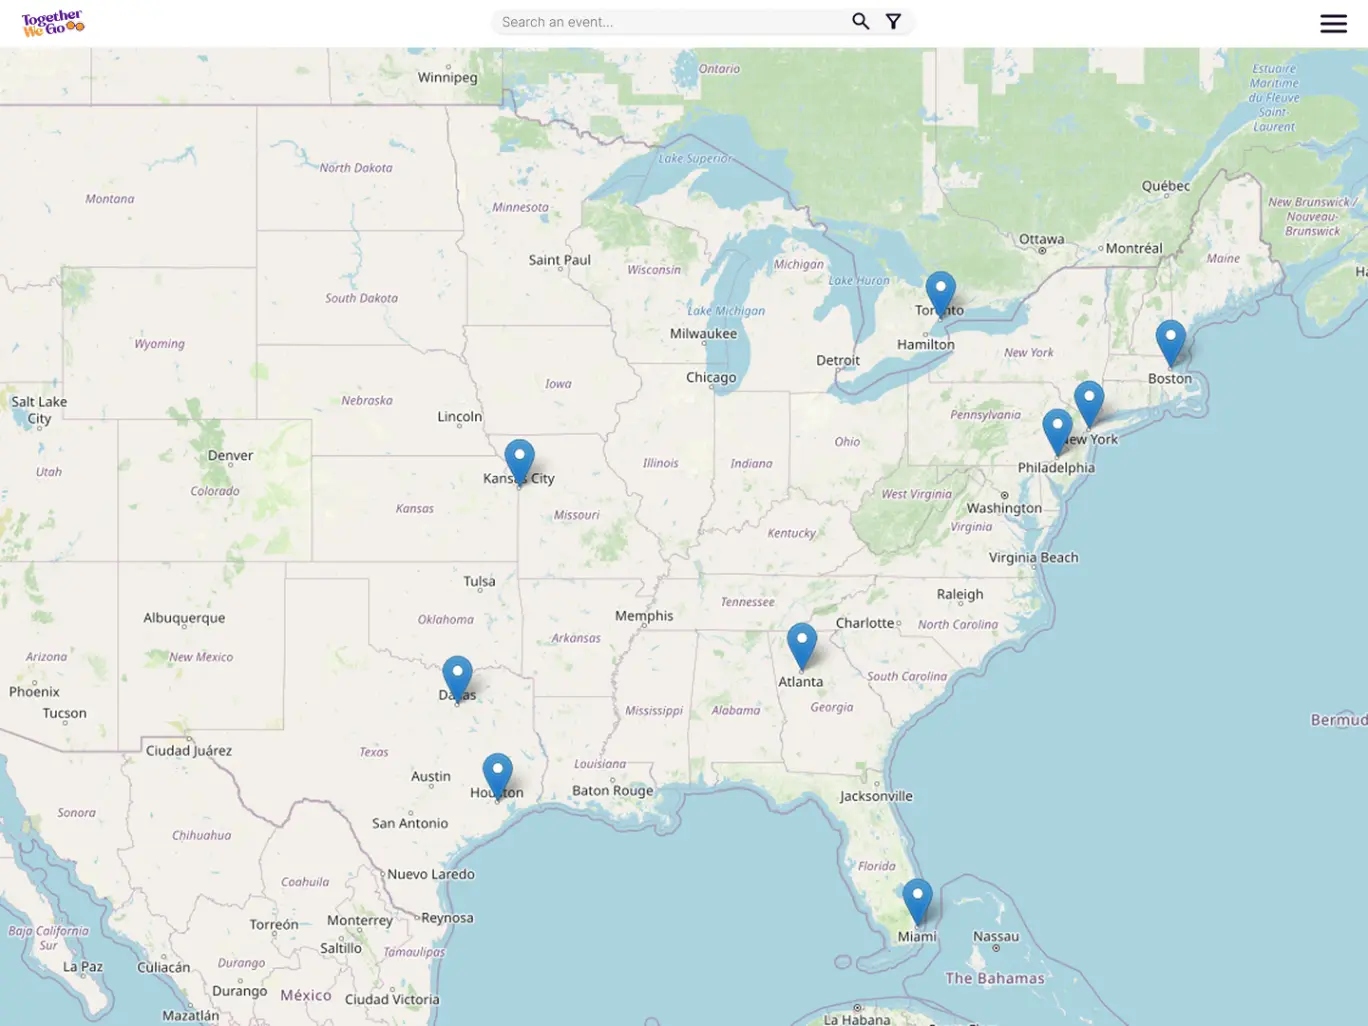Open the event filter funnel icon

pos(893,21)
